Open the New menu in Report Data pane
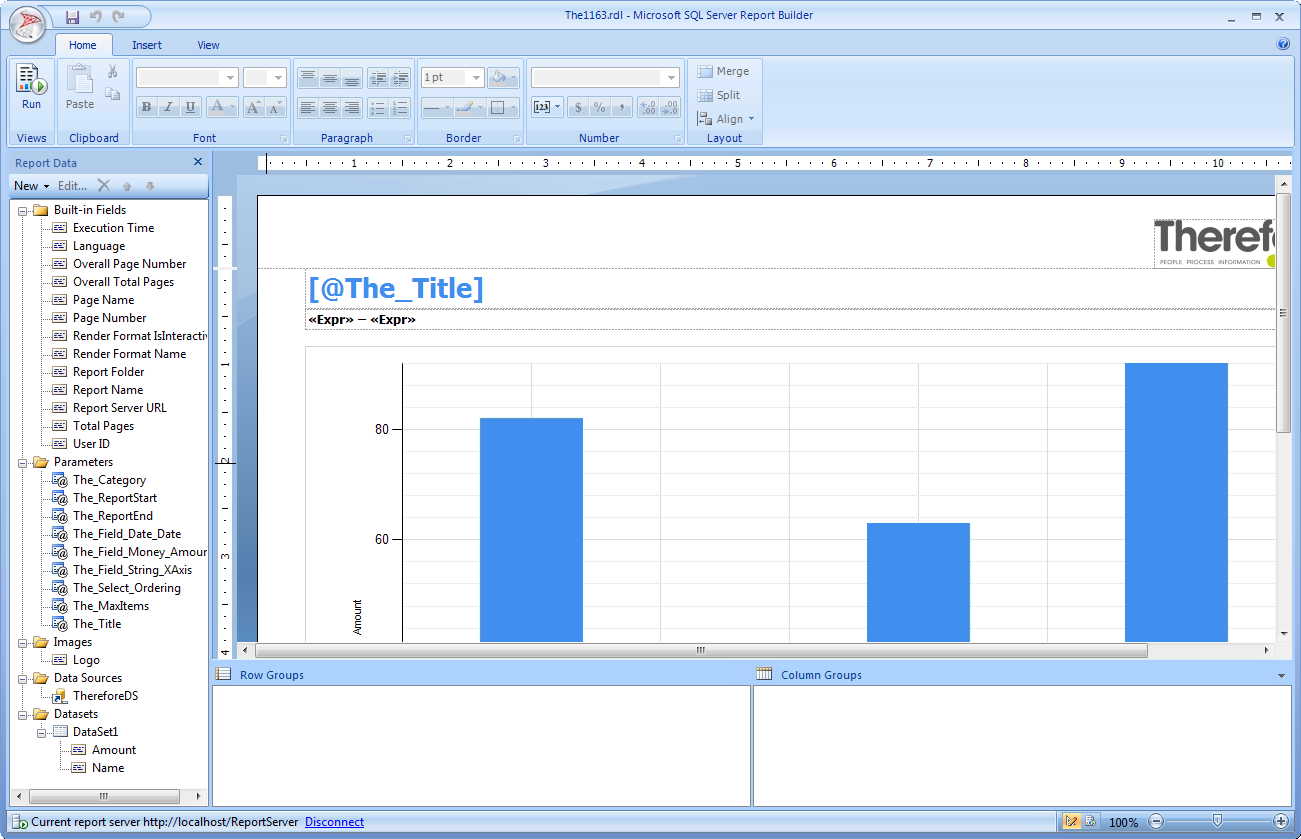The width and height of the screenshot is (1301, 839). pyautogui.click(x=29, y=185)
